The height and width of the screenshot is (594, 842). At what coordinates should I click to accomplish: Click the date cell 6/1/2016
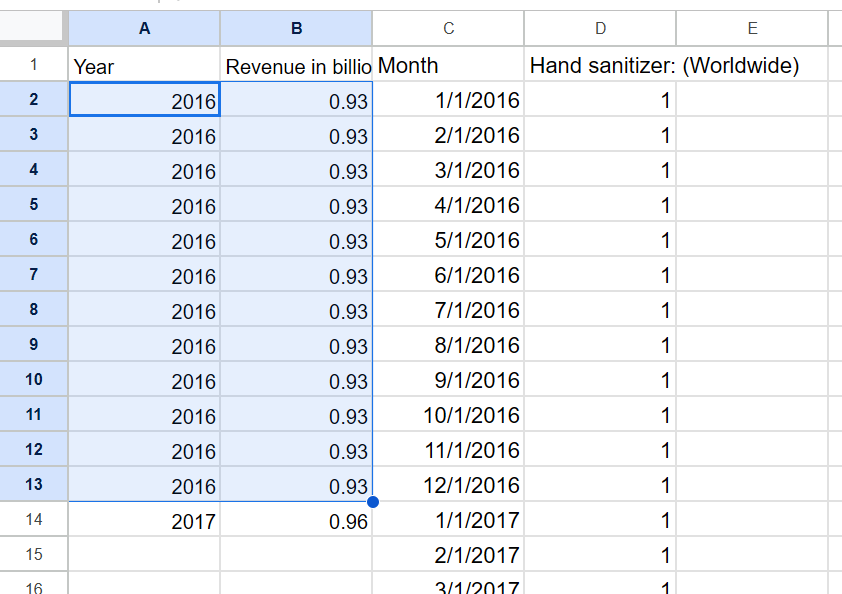pos(448,274)
